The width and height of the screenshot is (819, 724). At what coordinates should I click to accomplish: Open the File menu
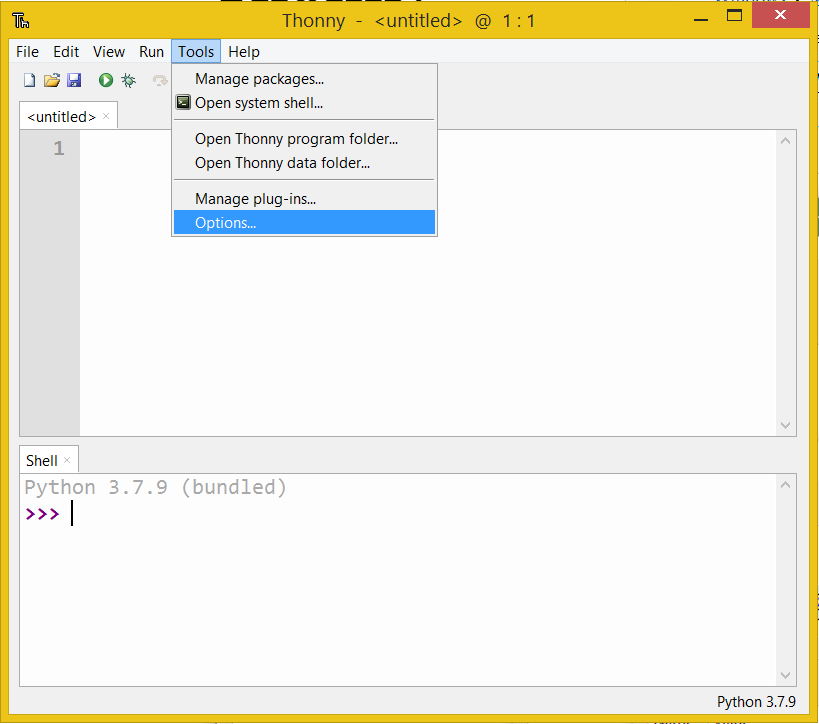pos(27,52)
